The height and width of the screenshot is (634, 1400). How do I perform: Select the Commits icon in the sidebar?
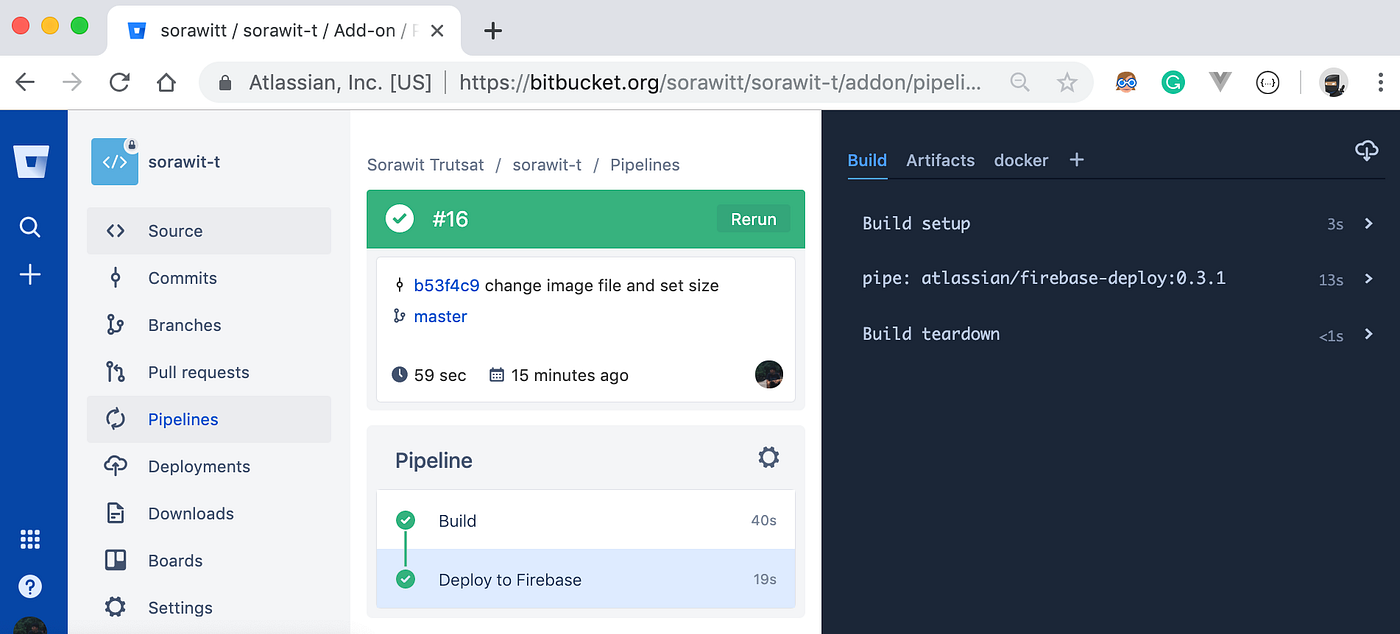[x=115, y=277]
